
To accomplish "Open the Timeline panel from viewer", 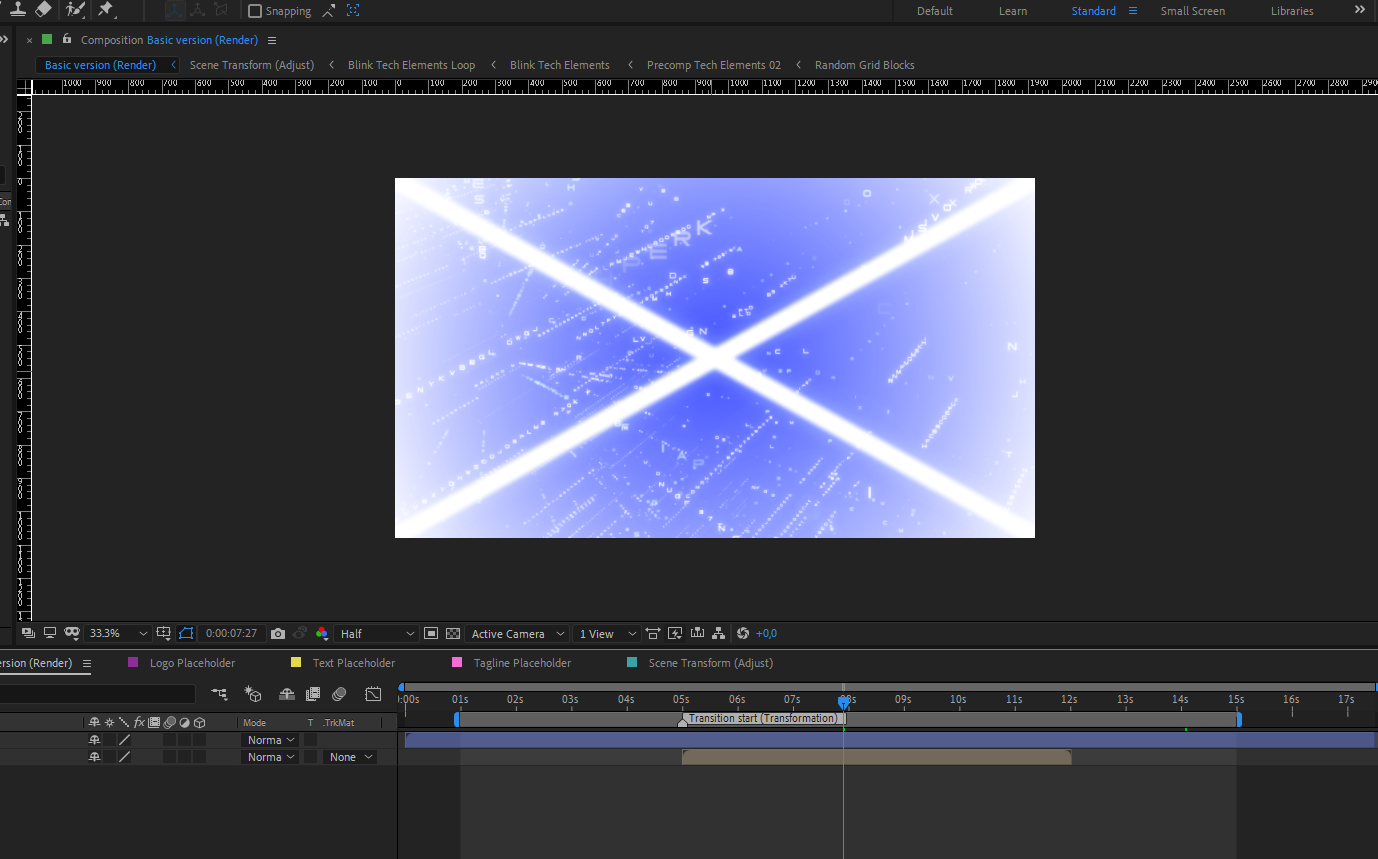I will pos(697,633).
